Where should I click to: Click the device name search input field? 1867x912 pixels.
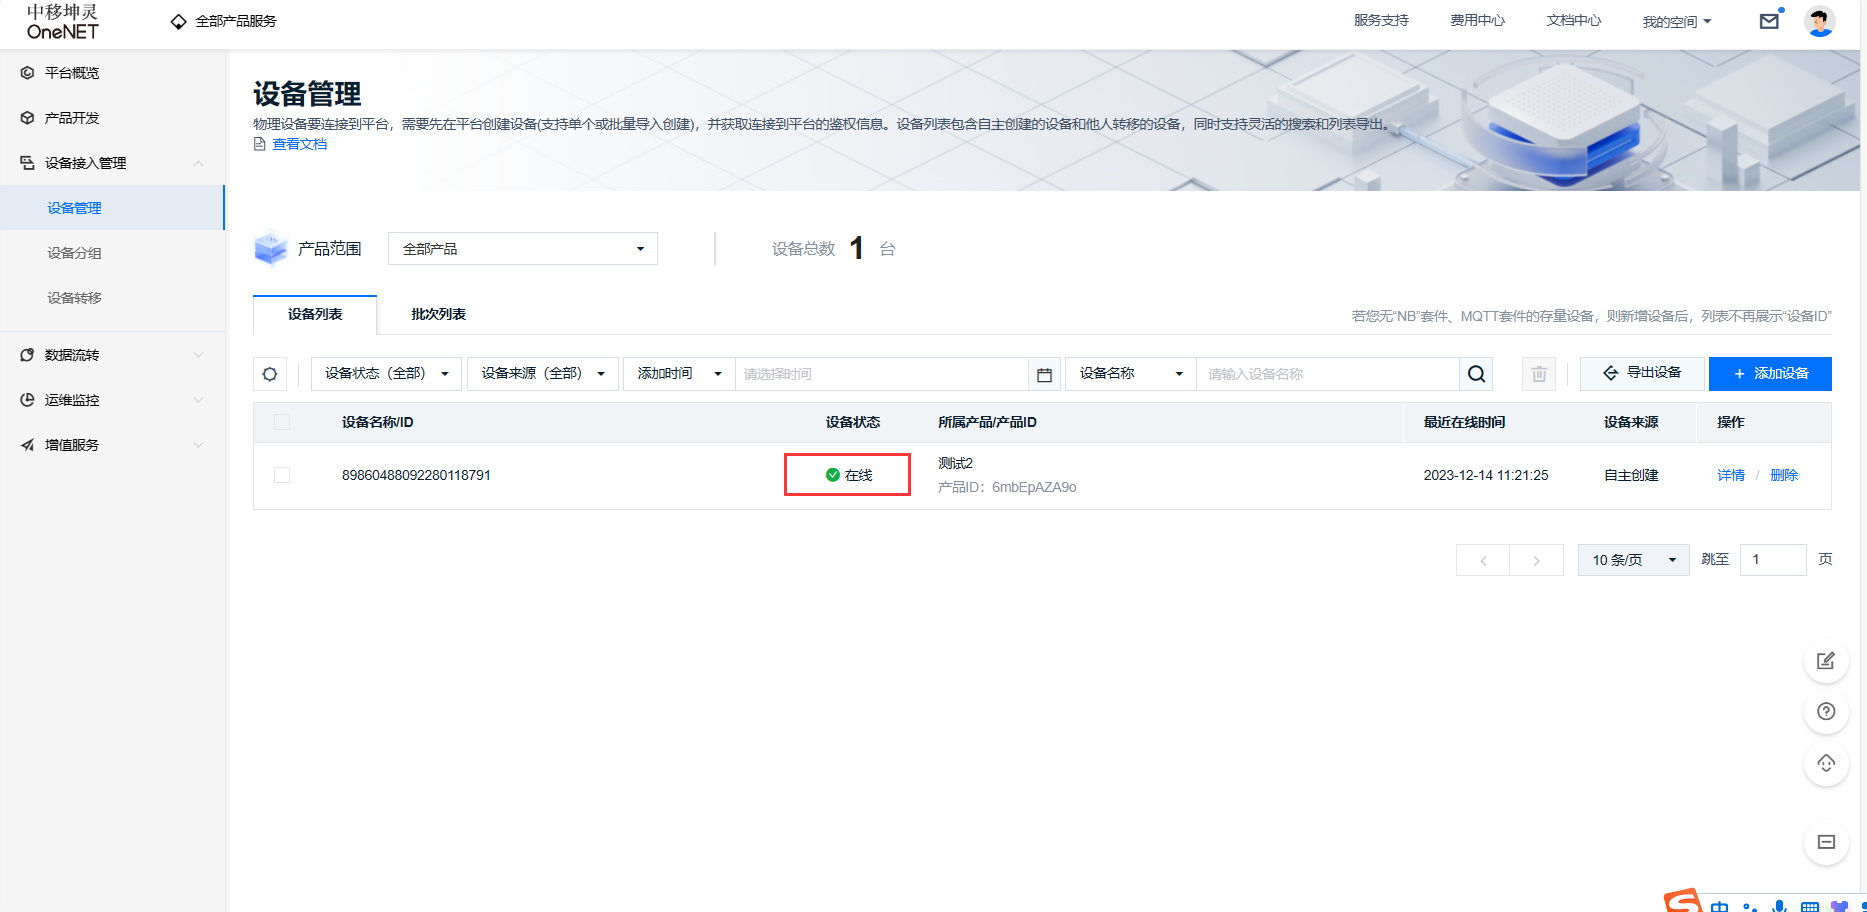(1327, 374)
